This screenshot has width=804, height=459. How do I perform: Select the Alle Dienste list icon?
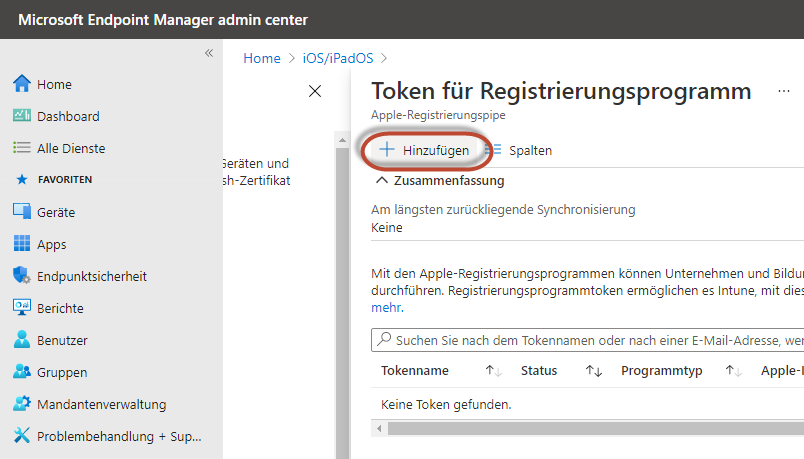point(22,148)
